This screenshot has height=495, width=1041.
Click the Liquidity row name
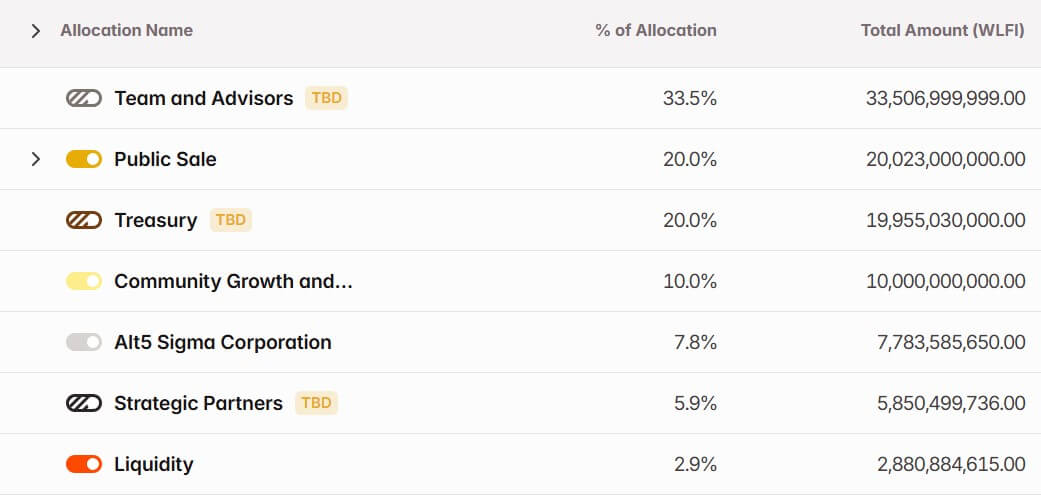[x=153, y=464]
